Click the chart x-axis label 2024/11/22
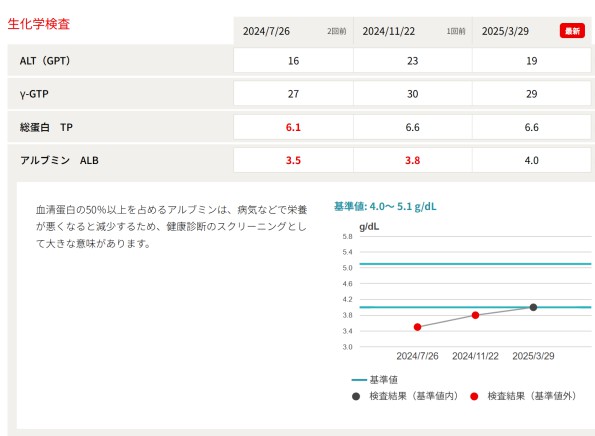595x436 pixels. (475, 356)
